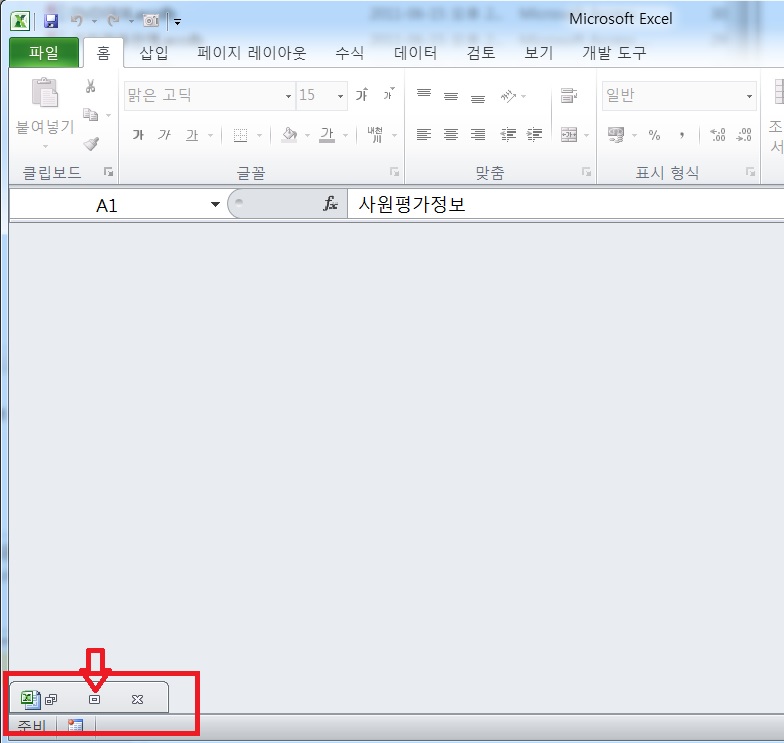This screenshot has width=784, height=743.
Task: Toggle bold (가) formatting
Action: click(138, 135)
